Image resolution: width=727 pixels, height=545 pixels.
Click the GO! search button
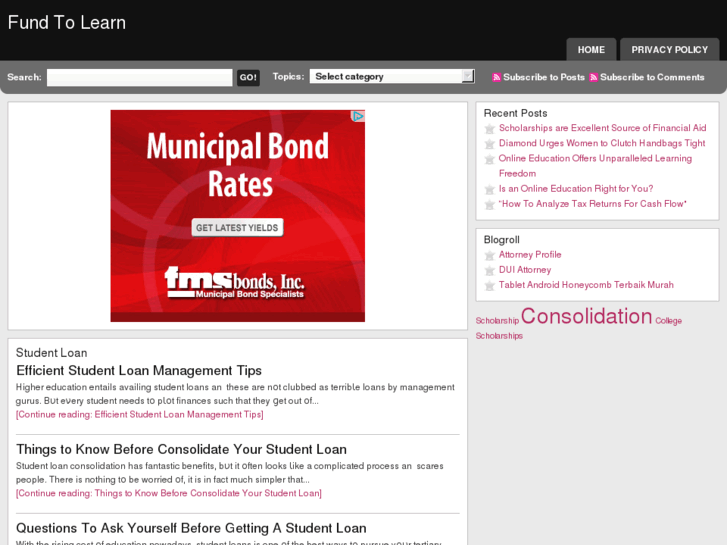pos(248,77)
